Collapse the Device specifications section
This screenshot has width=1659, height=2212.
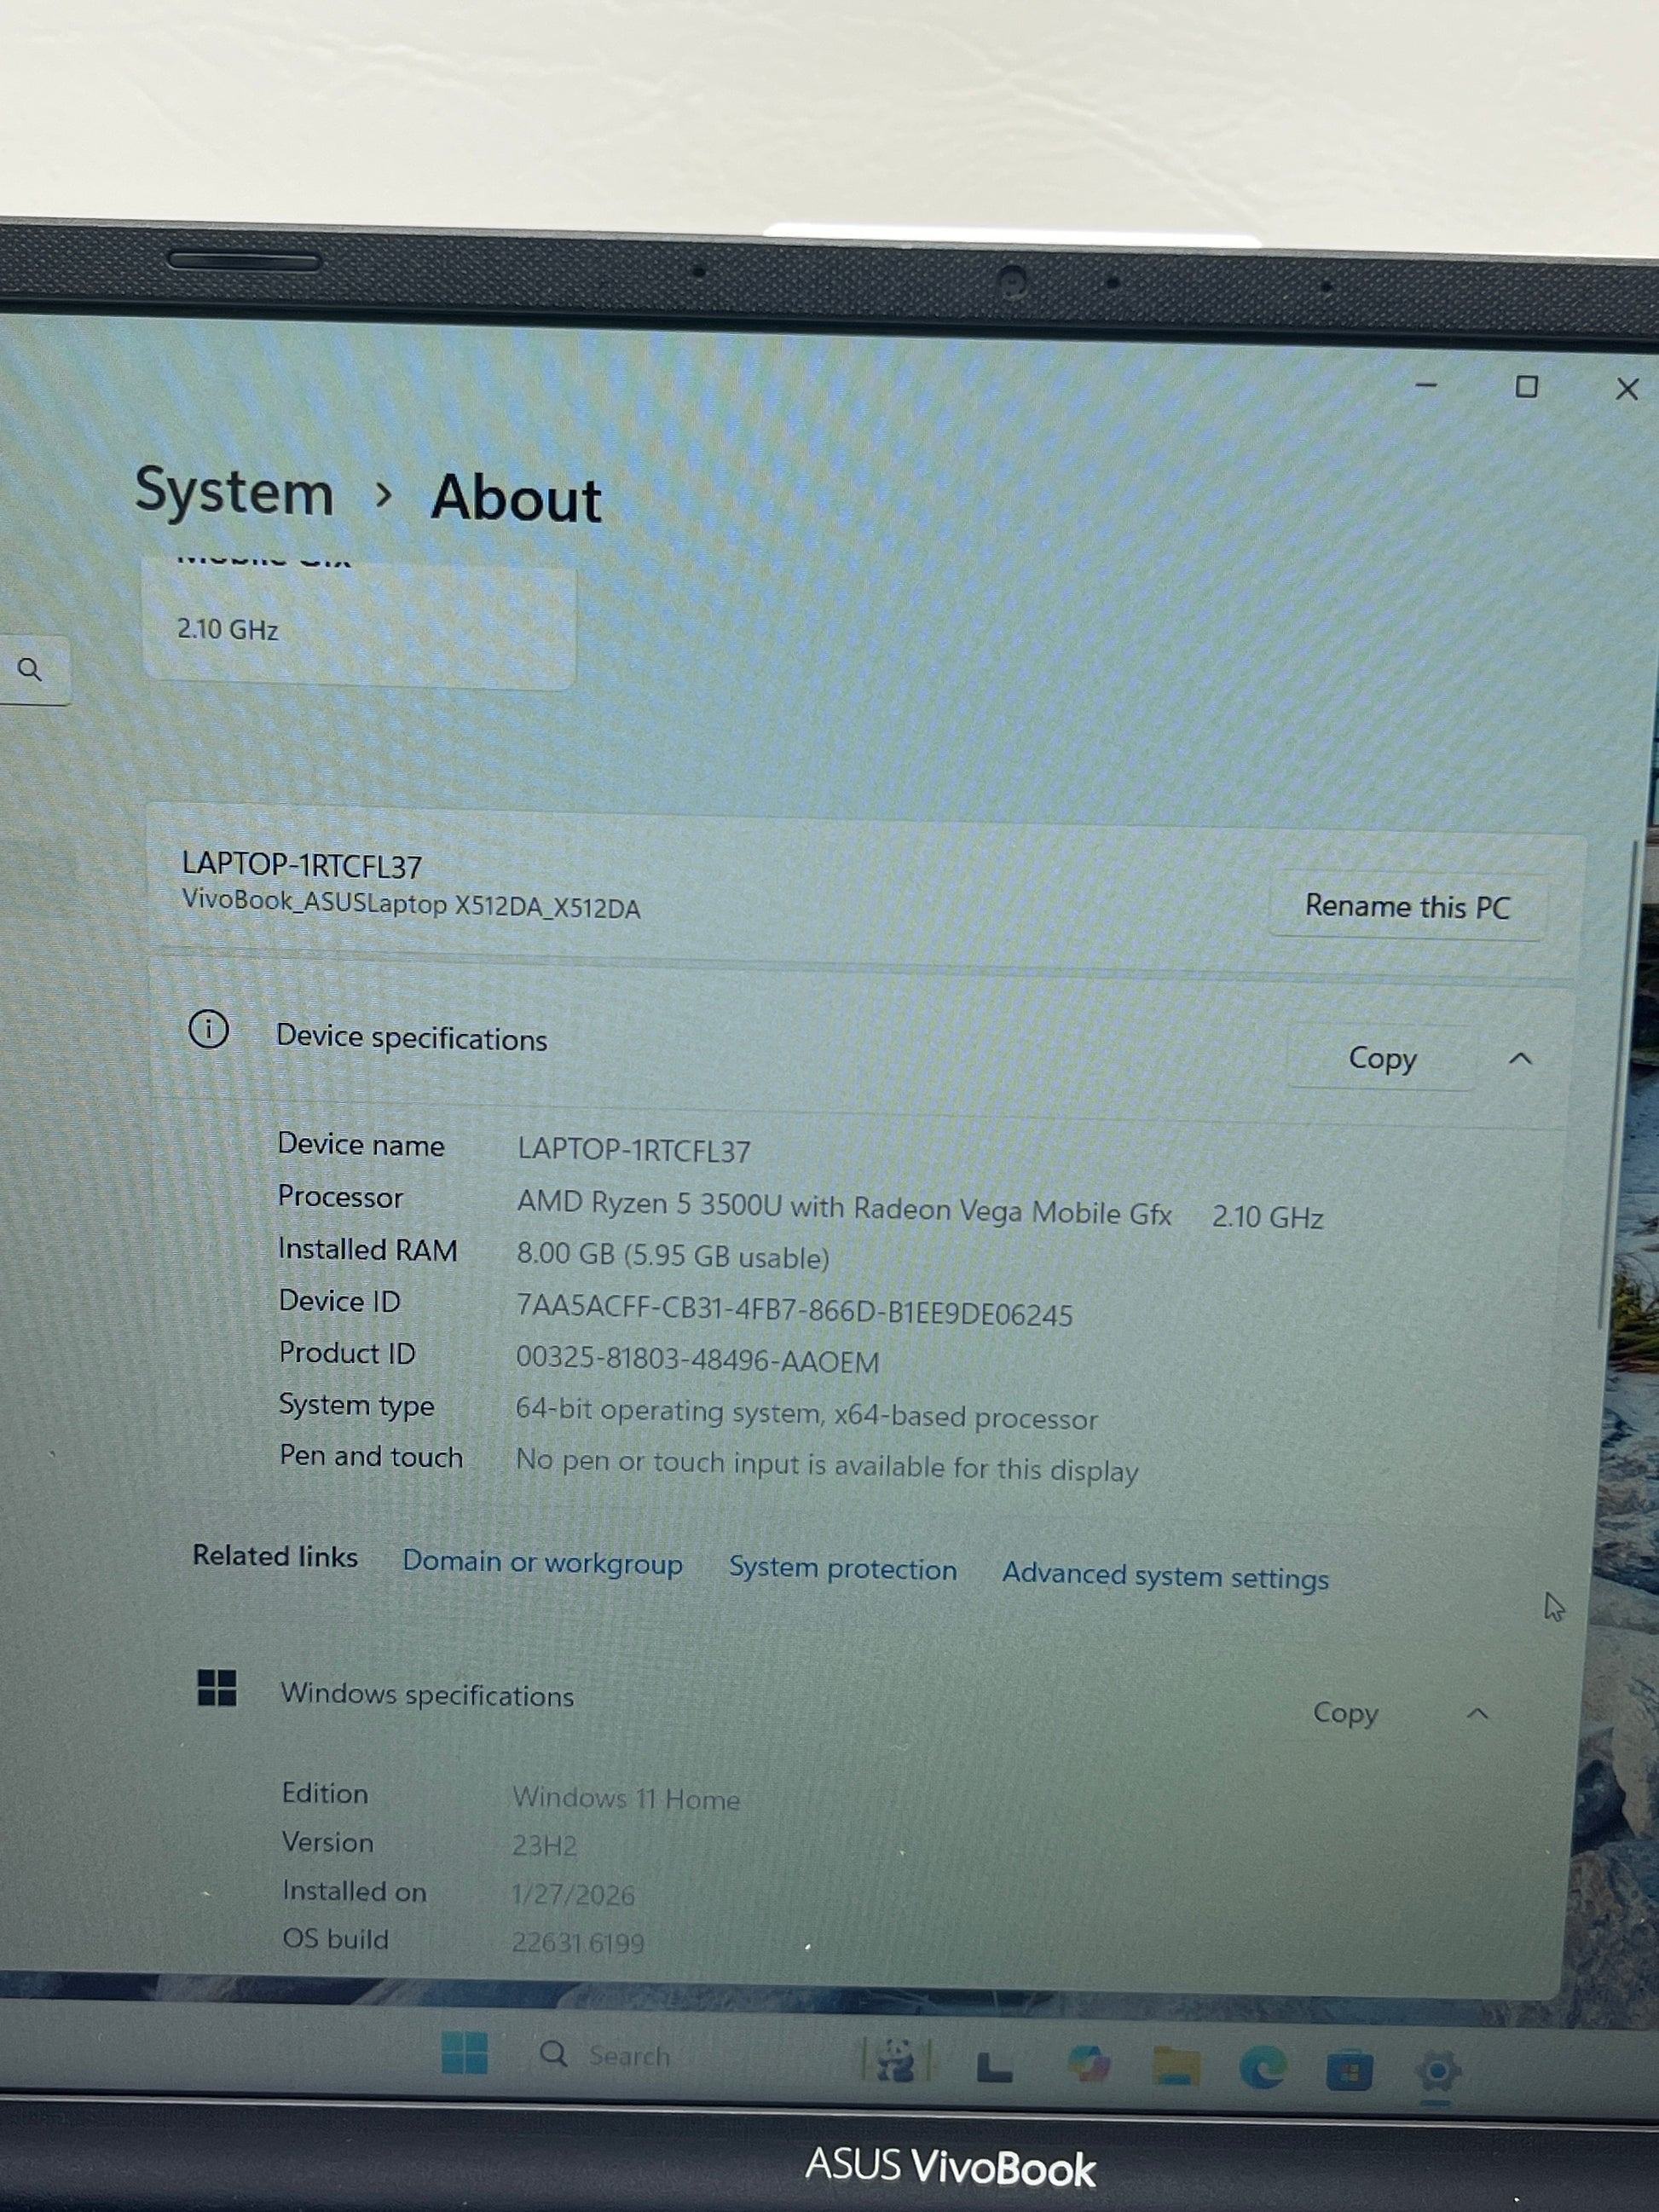1520,1059
